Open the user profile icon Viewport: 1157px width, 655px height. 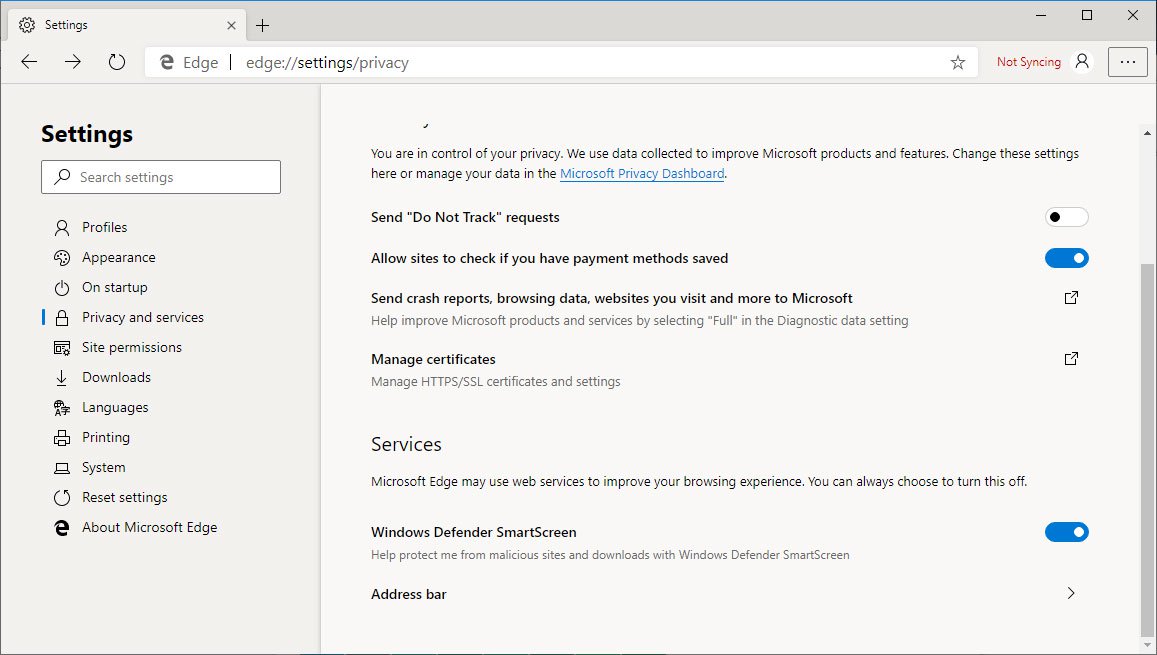1082,62
